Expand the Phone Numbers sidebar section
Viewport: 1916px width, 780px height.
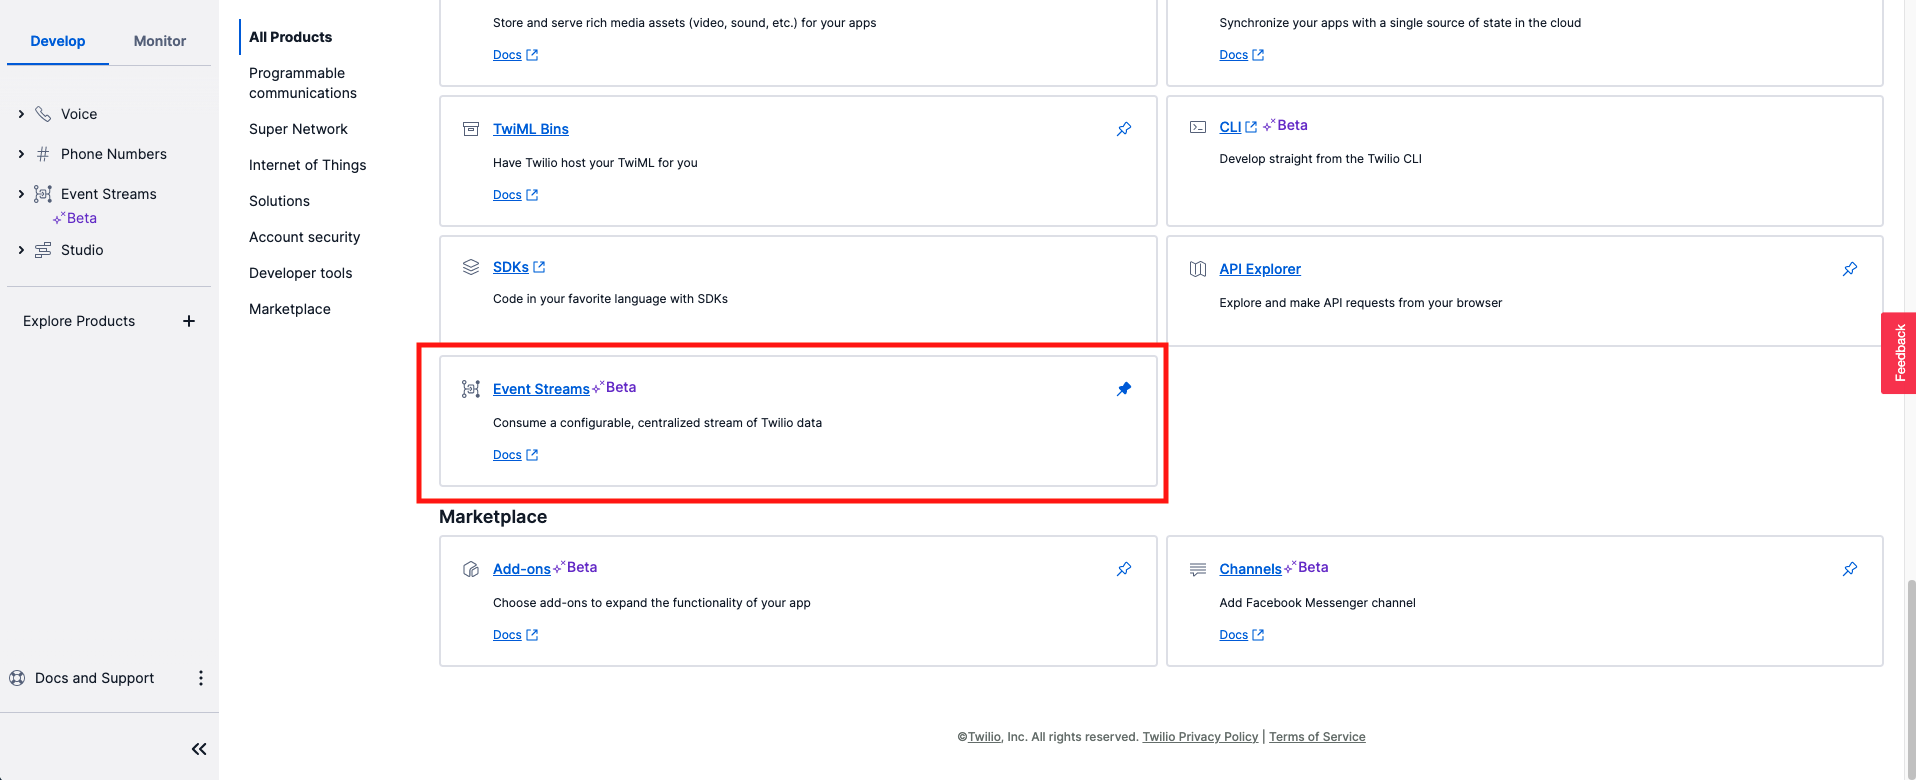(x=21, y=154)
